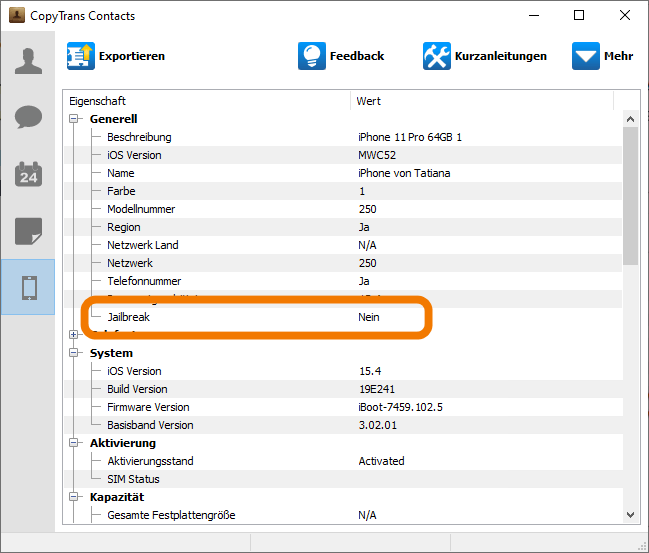Click the Generell group heading
This screenshot has height=553, width=649.
pos(113,119)
